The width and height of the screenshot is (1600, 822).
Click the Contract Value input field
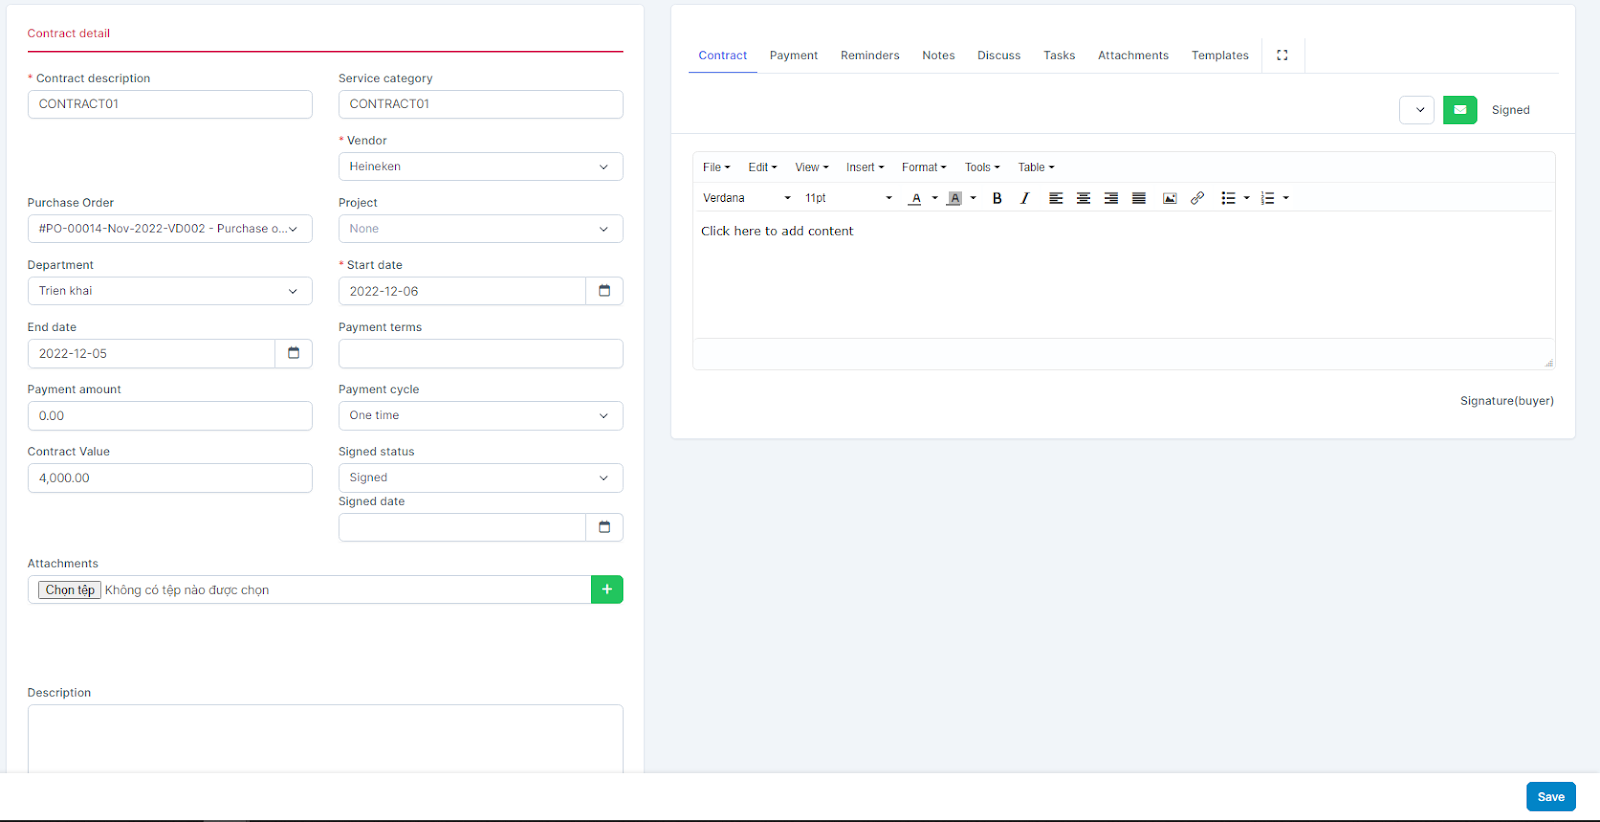pos(170,478)
